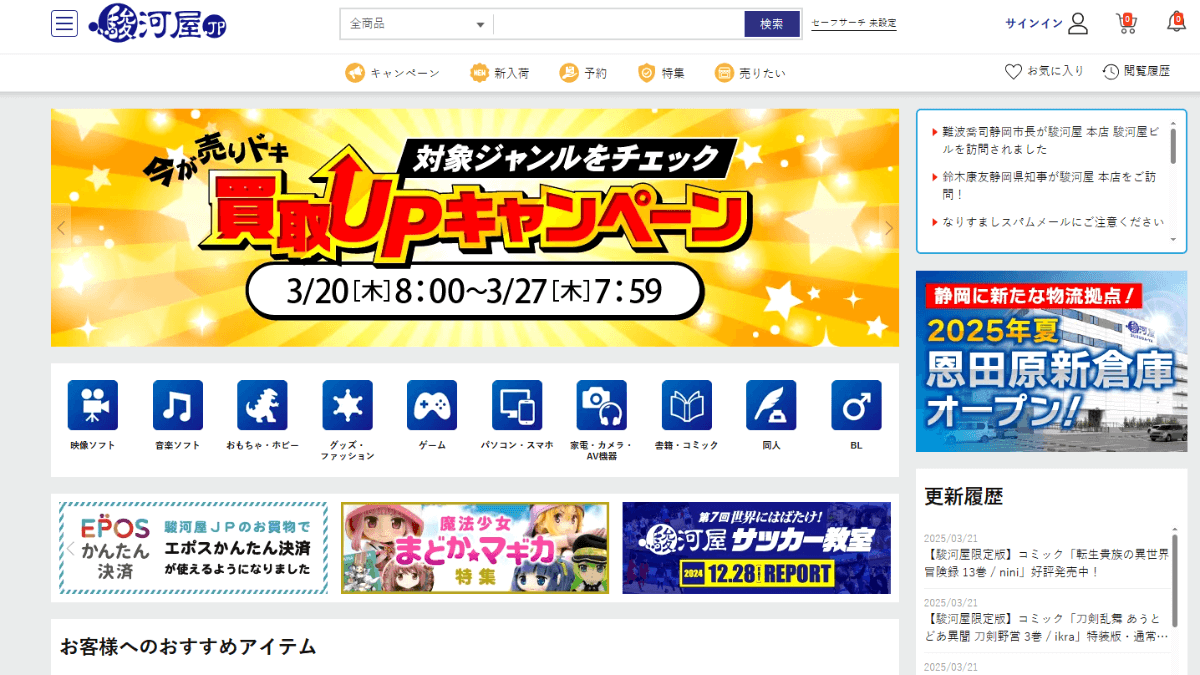This screenshot has height=675, width=1200.
Task: Select the グッズ・ファッション category icon
Action: pos(347,405)
